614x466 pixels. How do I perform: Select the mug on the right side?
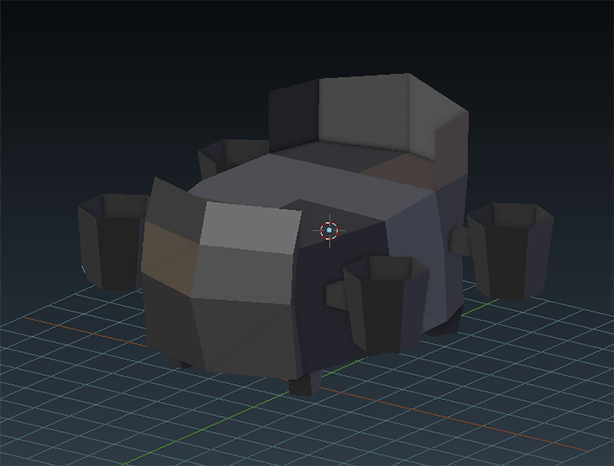(x=503, y=251)
